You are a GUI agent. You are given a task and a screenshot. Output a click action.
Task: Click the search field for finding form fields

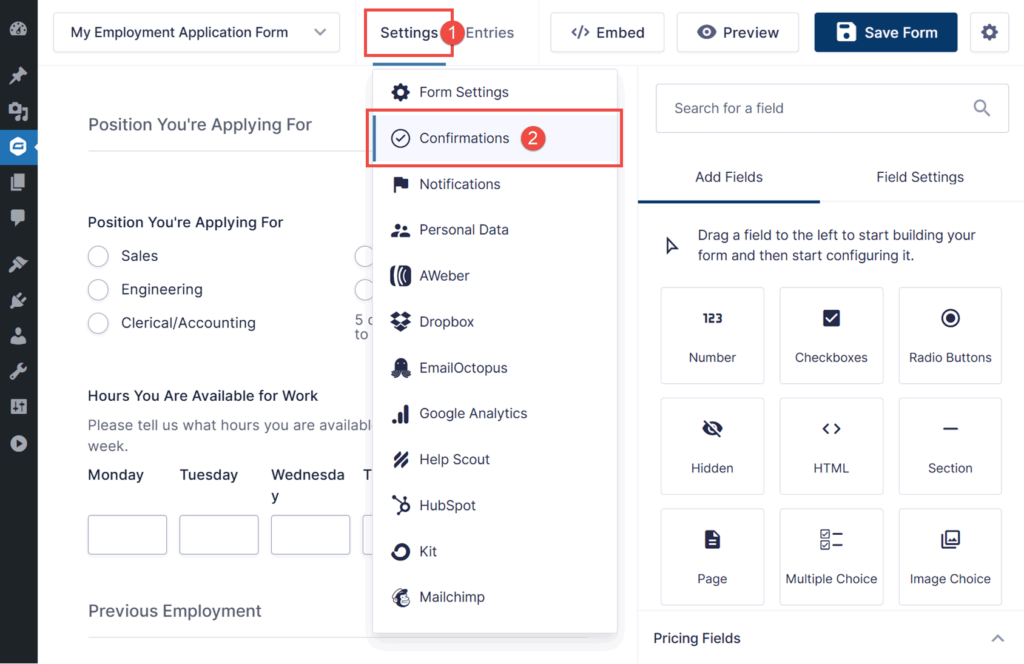[831, 108]
